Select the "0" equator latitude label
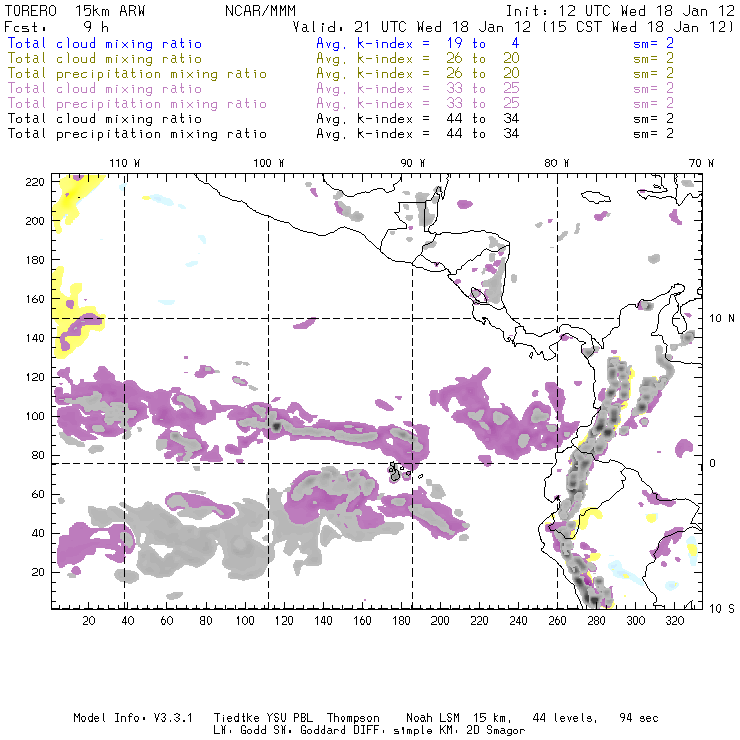740x740 pixels. point(713,463)
